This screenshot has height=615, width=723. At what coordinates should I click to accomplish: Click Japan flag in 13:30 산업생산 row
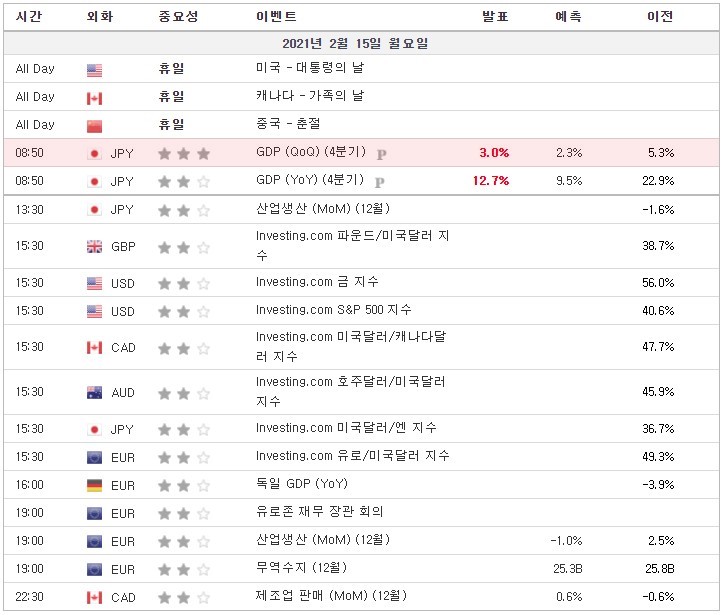pyautogui.click(x=94, y=210)
